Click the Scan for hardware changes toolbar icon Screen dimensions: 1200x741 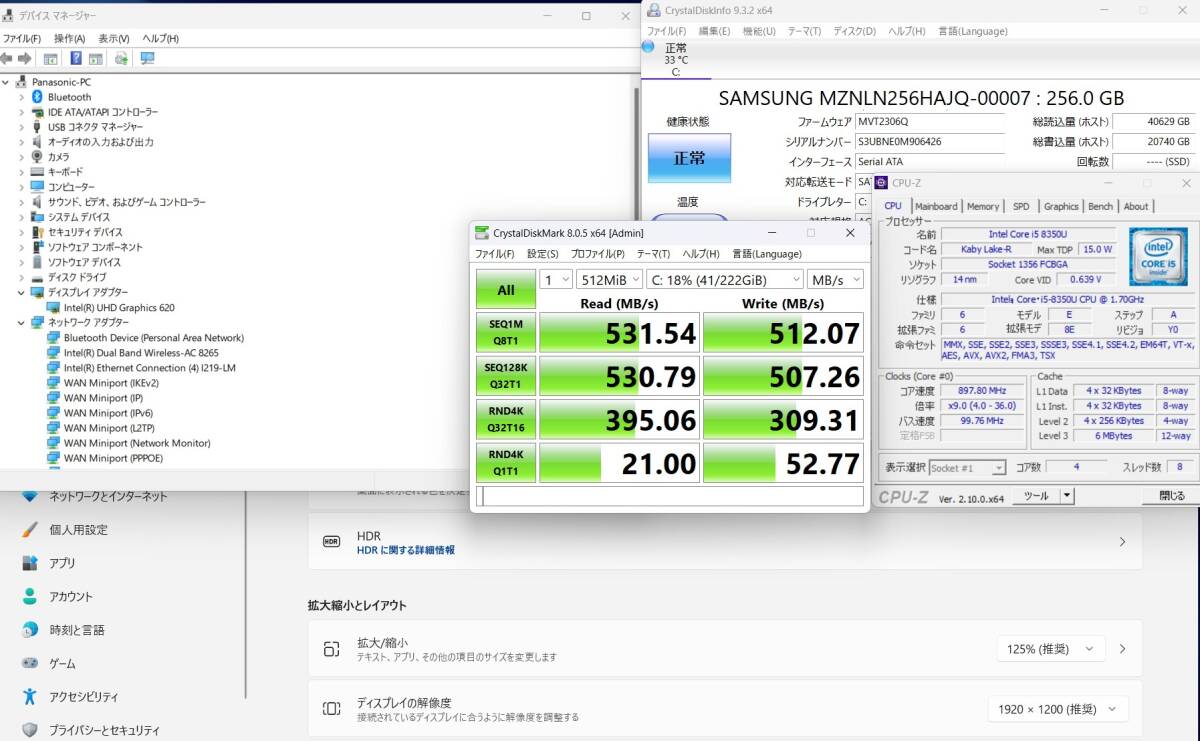(x=120, y=58)
